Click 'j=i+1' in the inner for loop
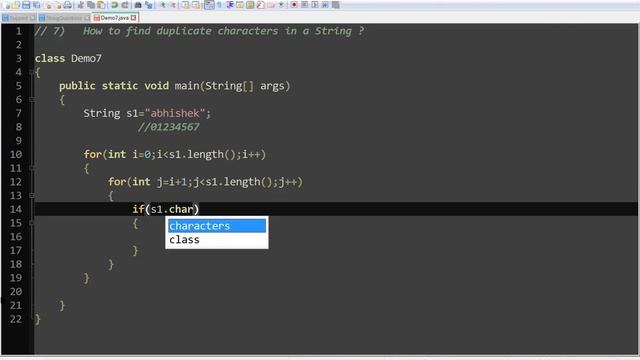Screen dimensions: 640x360 click(x=172, y=182)
